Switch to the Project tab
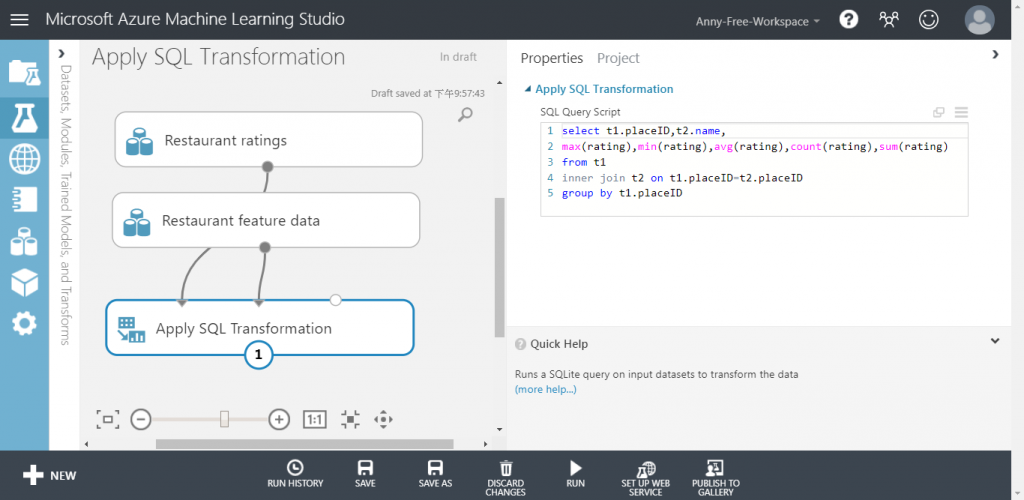The height and width of the screenshot is (500, 1024). [618, 58]
